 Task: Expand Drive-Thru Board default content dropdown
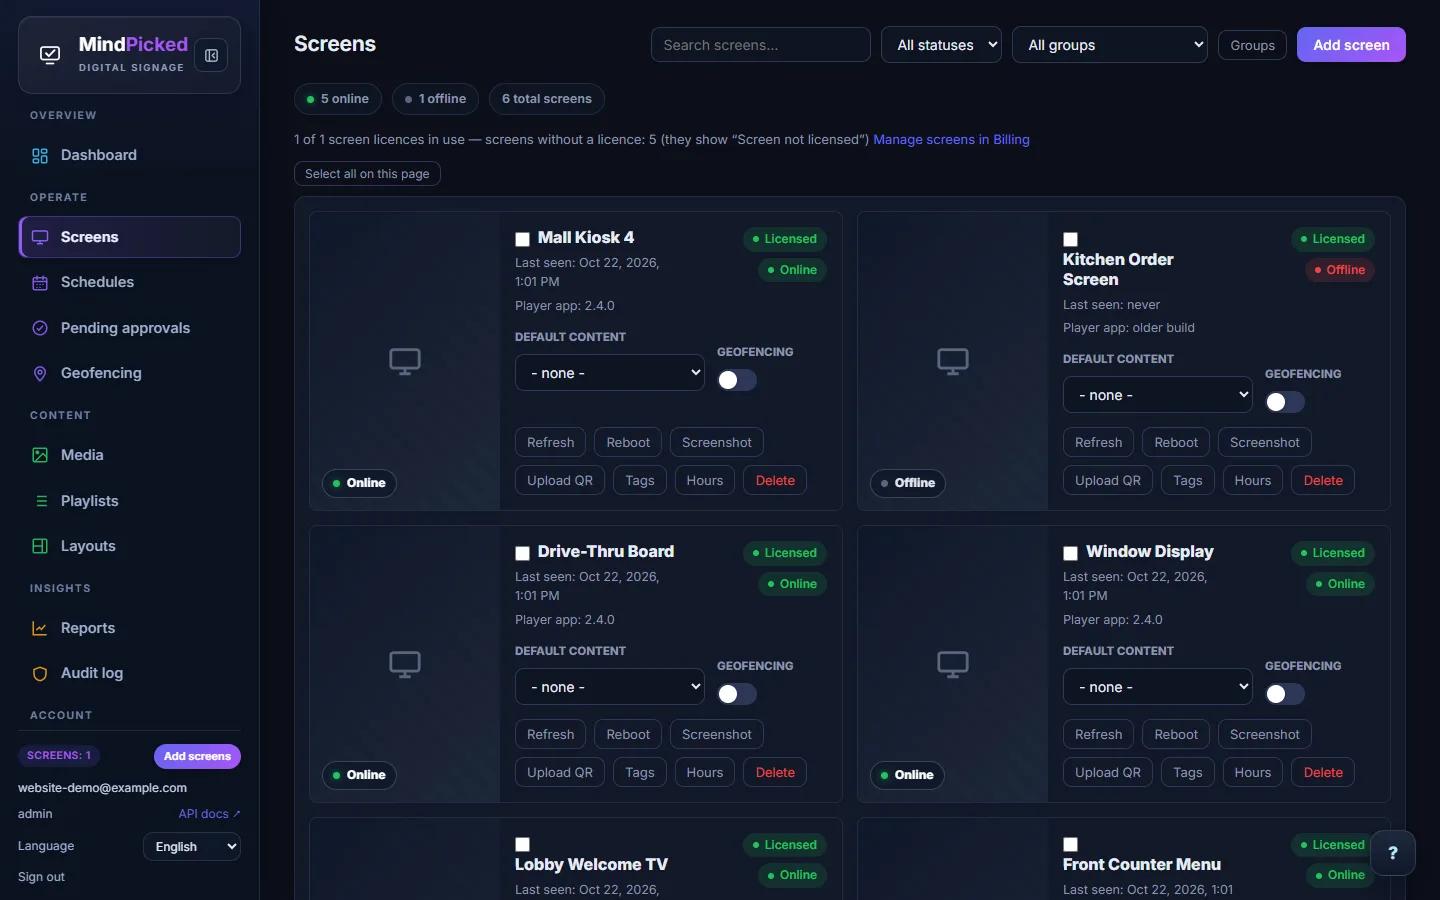click(x=610, y=687)
